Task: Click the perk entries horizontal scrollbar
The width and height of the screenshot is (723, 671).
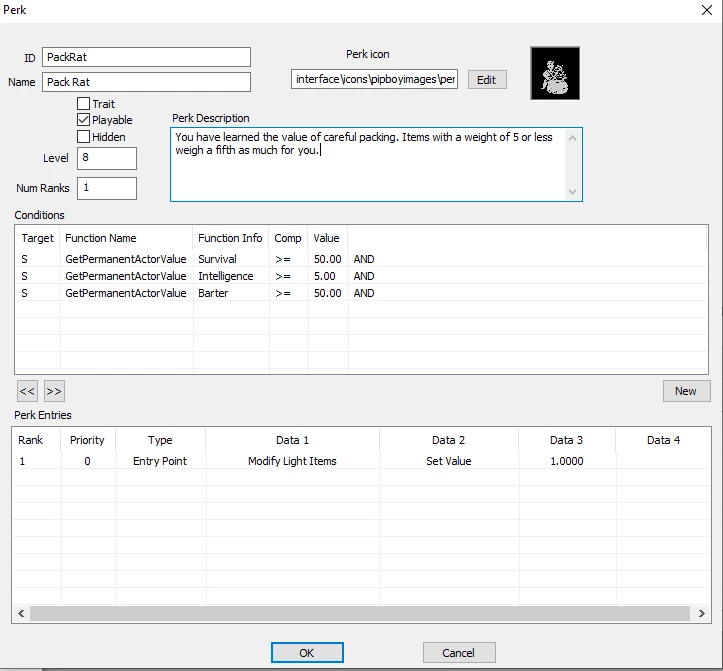Action: [x=360, y=613]
